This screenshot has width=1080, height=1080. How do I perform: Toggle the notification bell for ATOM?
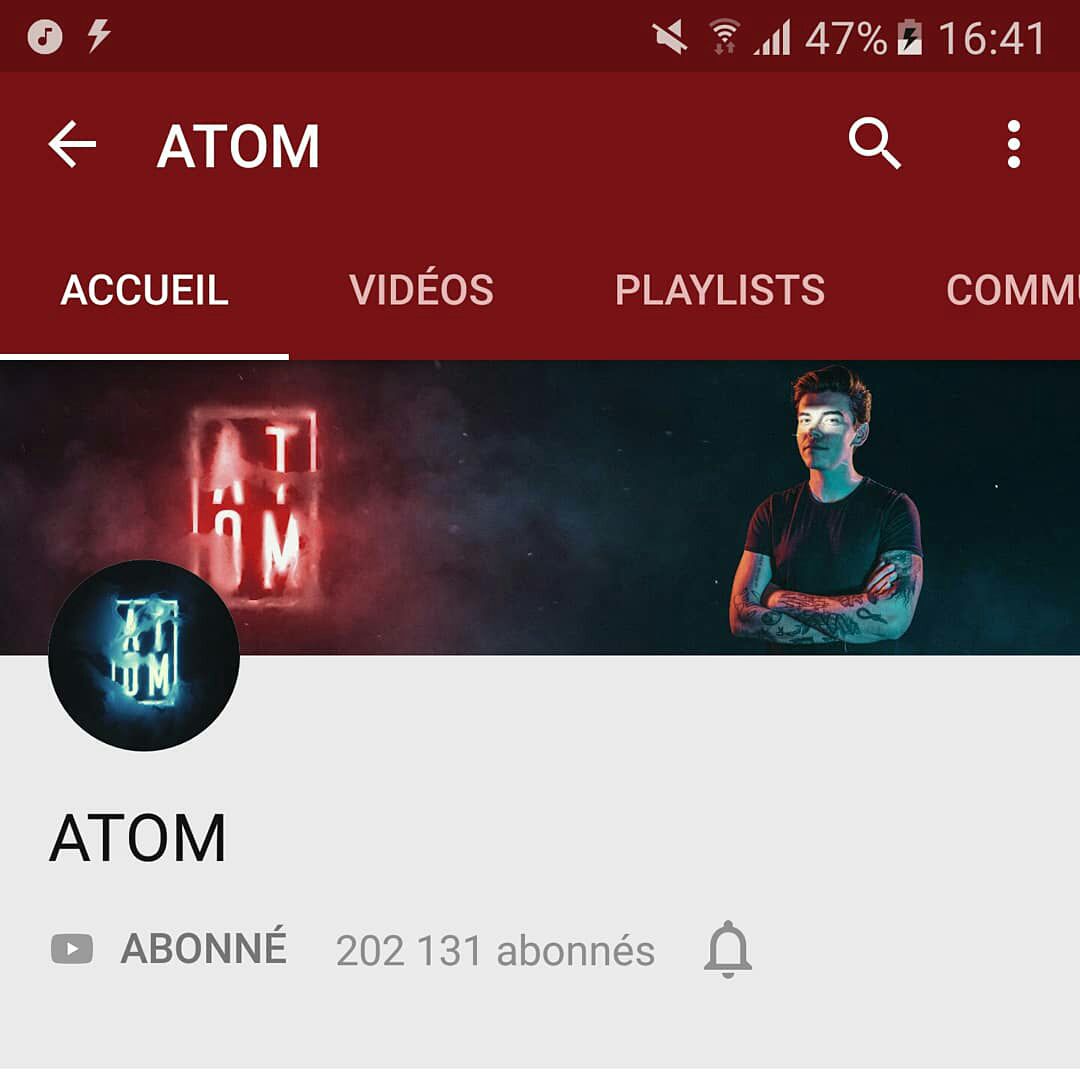[x=728, y=949]
